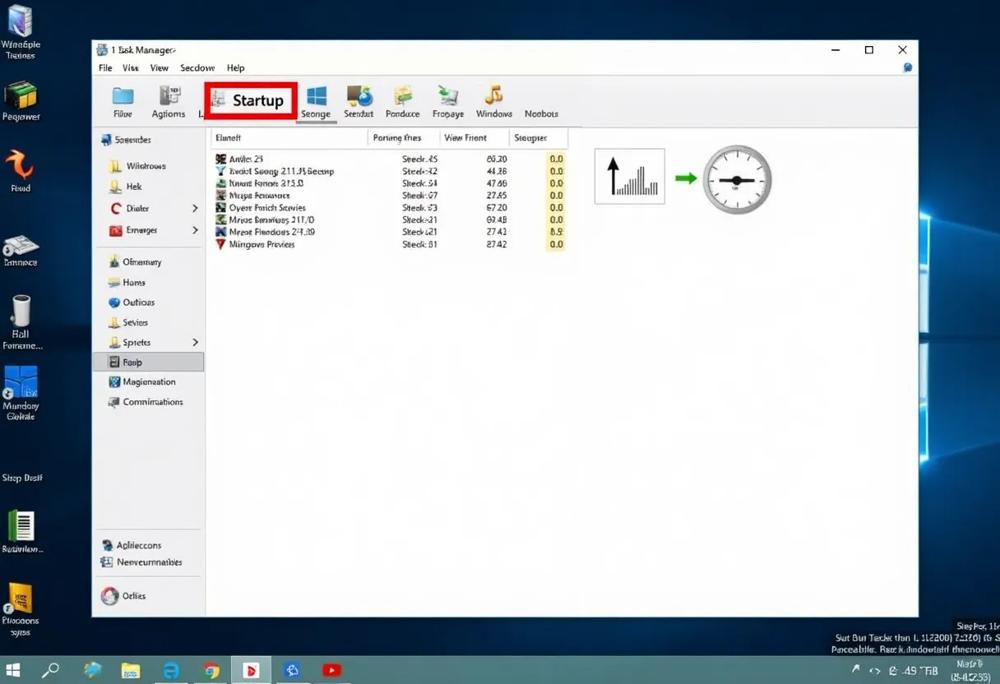Sort by the View Ftront column header
1000x684 pixels.
(x=474, y=138)
